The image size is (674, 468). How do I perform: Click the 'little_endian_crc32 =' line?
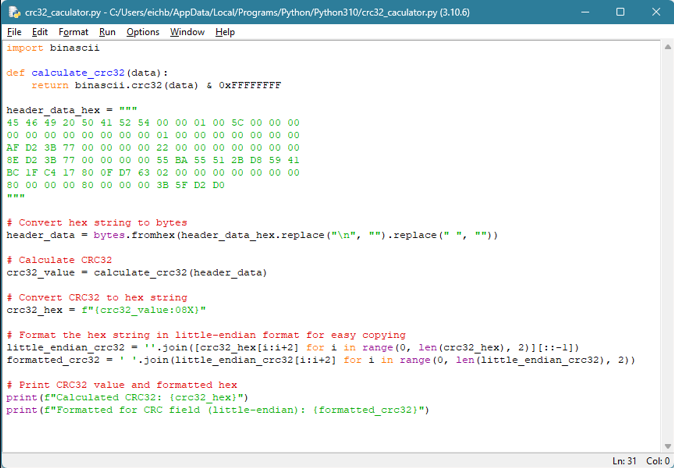pyautogui.click(x=293, y=347)
